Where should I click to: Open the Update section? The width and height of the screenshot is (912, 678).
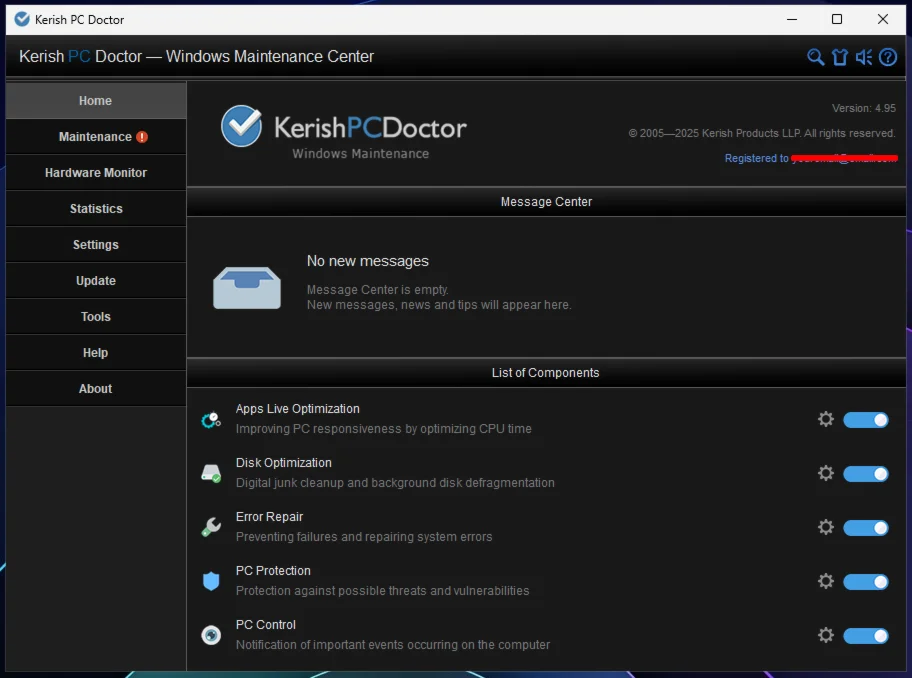click(96, 281)
